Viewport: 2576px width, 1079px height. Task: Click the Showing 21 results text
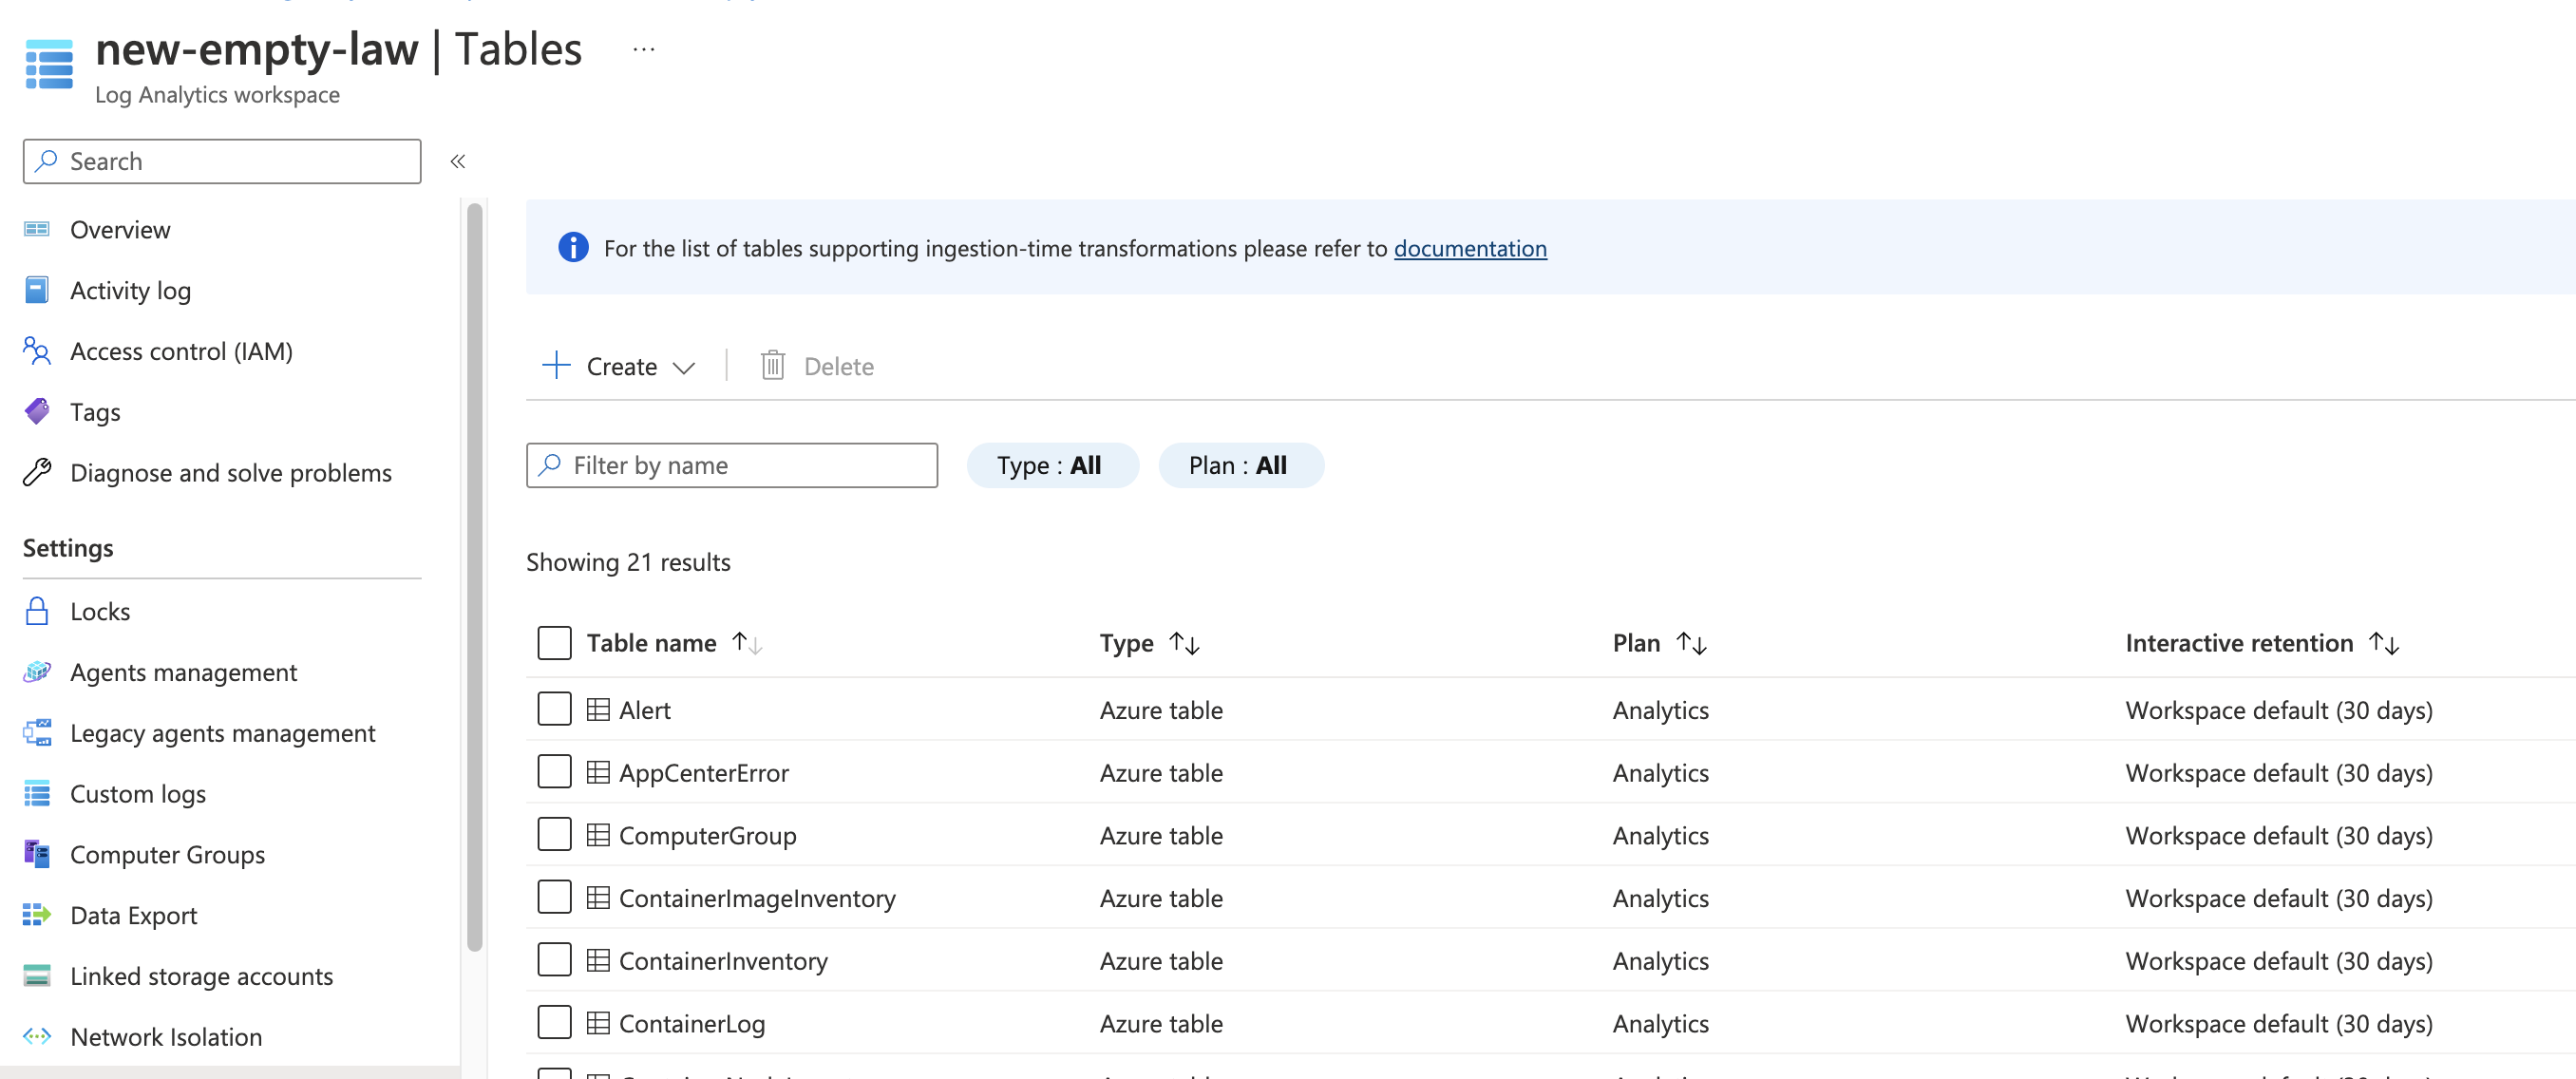click(628, 562)
